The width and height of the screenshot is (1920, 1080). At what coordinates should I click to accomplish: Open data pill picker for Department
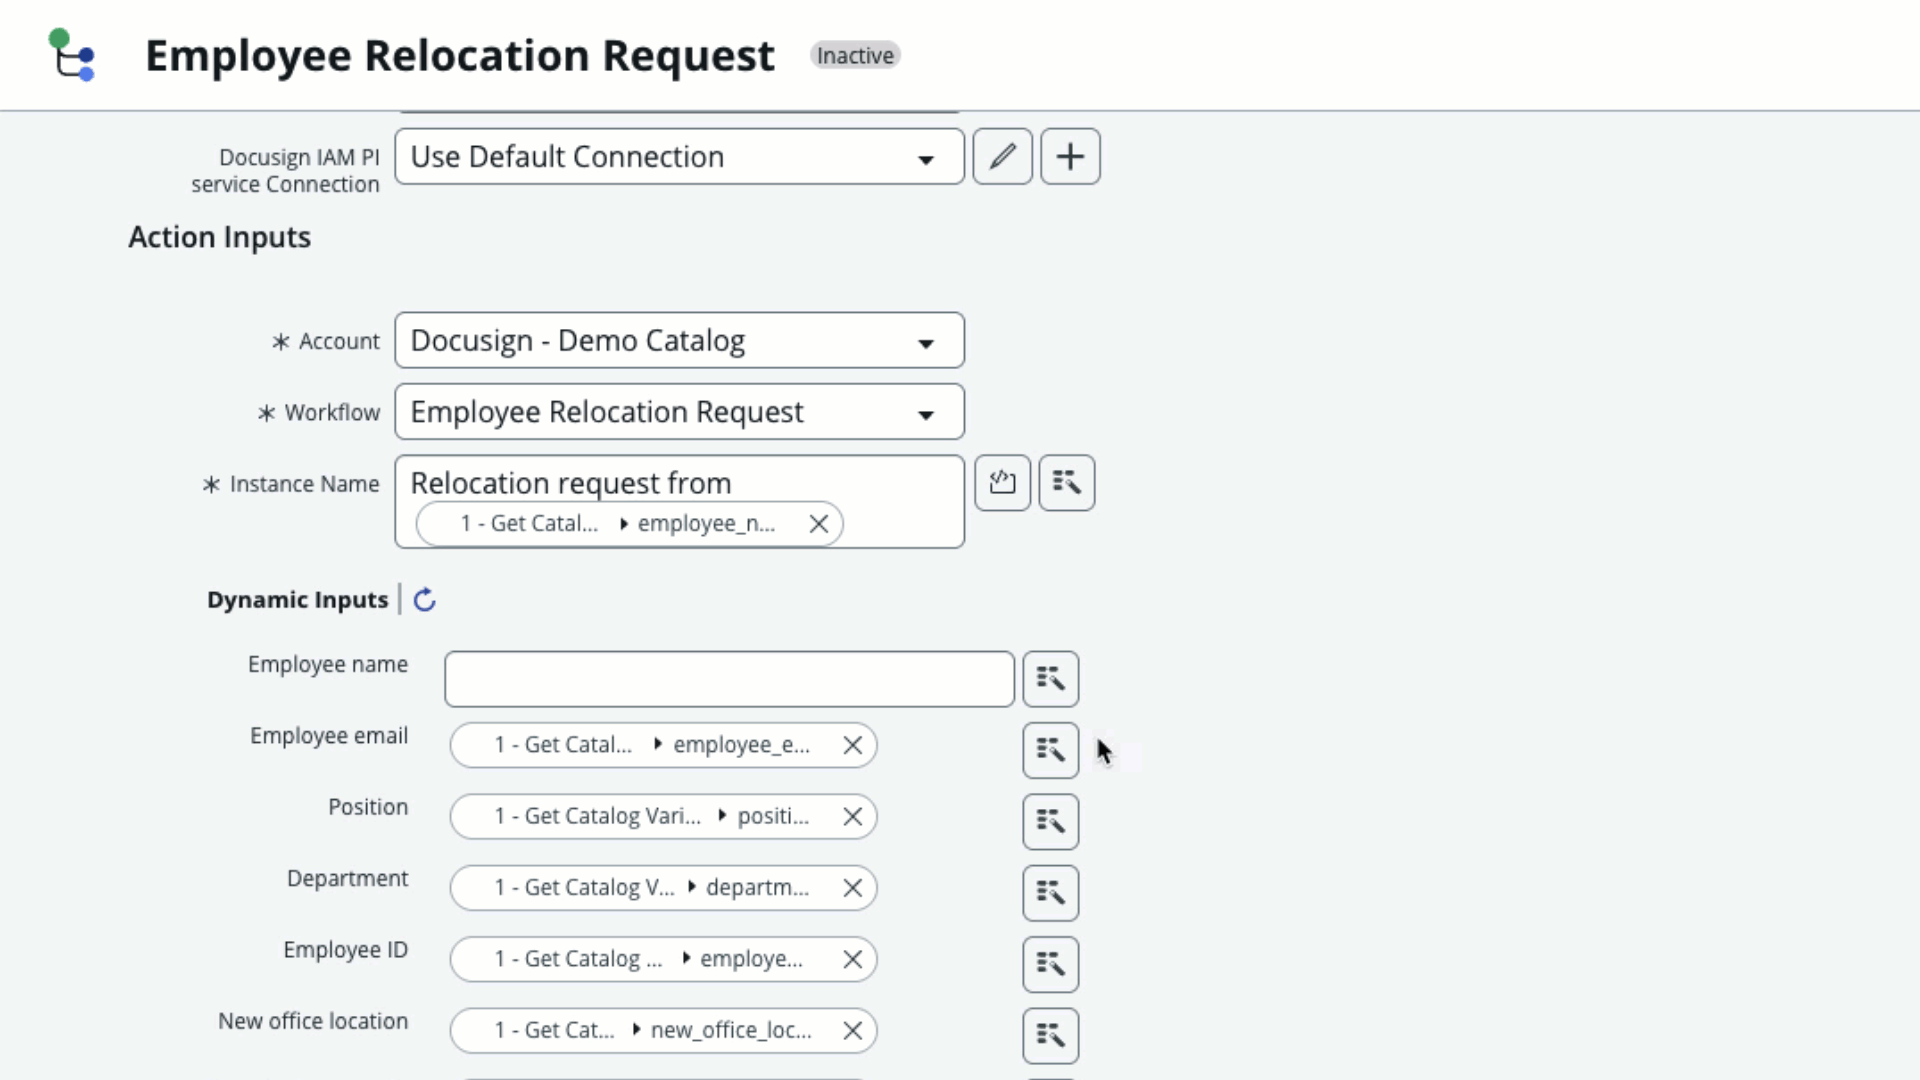click(1049, 893)
